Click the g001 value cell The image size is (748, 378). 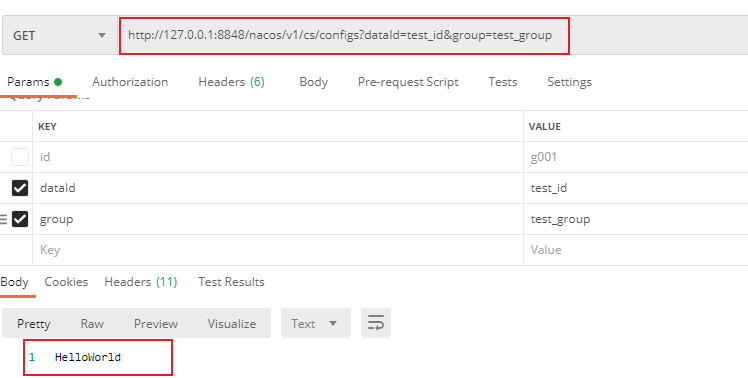636,157
